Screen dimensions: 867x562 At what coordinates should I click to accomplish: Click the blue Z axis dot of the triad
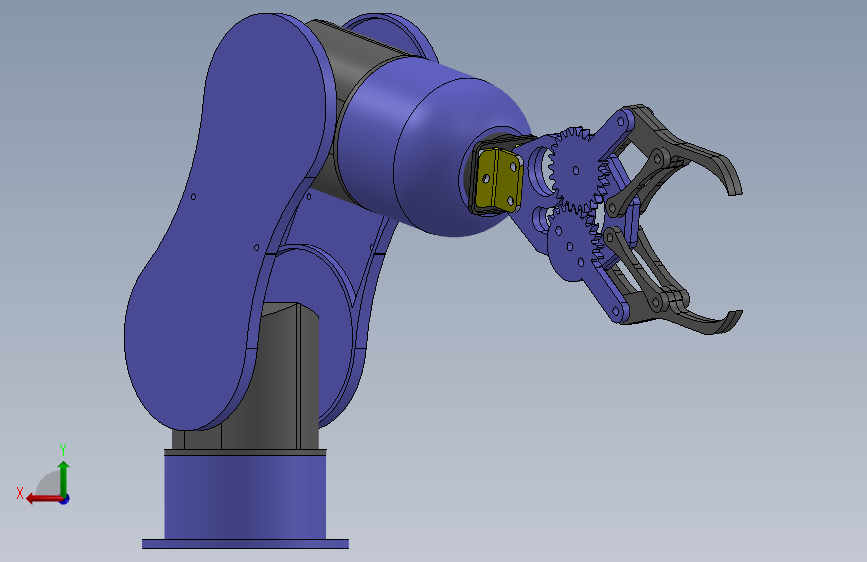(x=65, y=499)
